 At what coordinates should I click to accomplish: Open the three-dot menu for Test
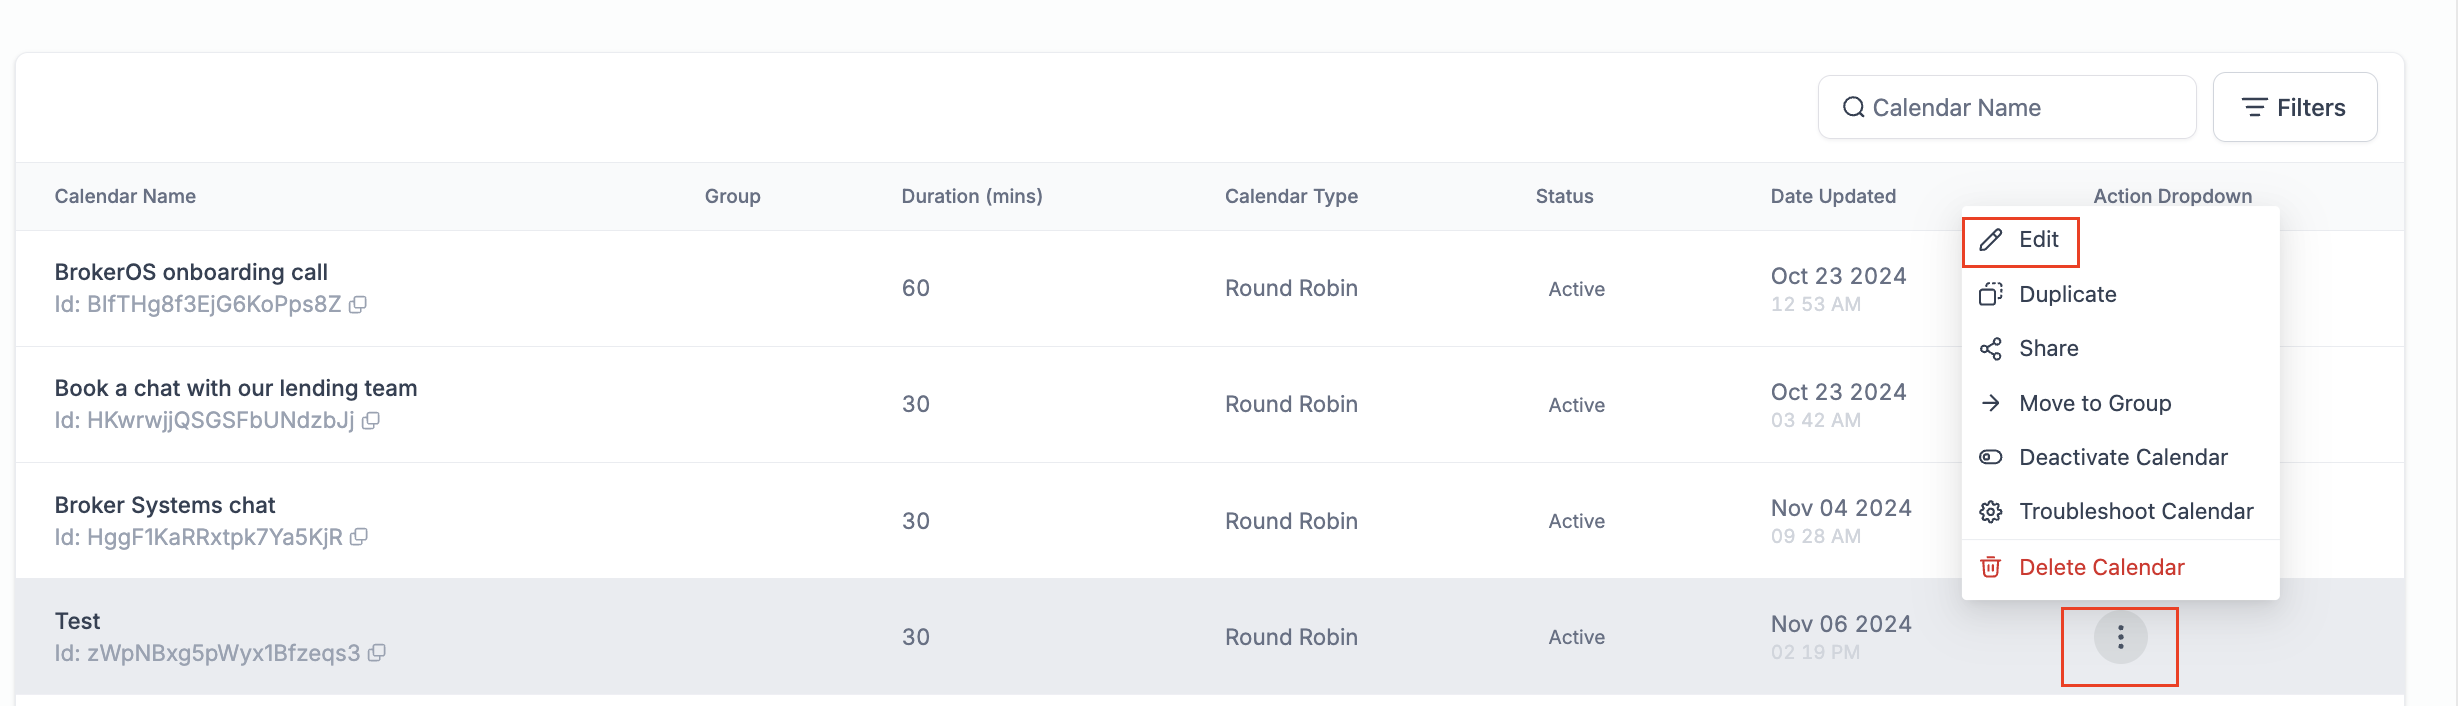pyautogui.click(x=2120, y=637)
